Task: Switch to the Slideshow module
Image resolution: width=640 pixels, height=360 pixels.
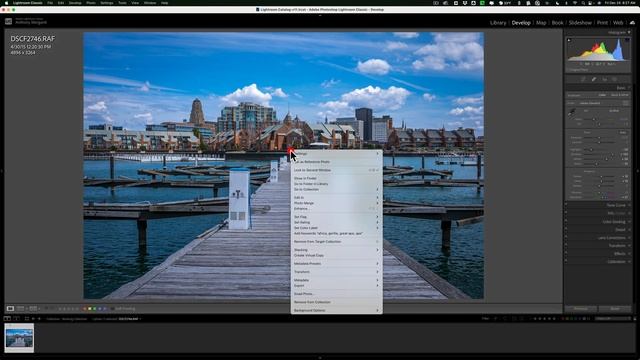Action: tap(580, 23)
